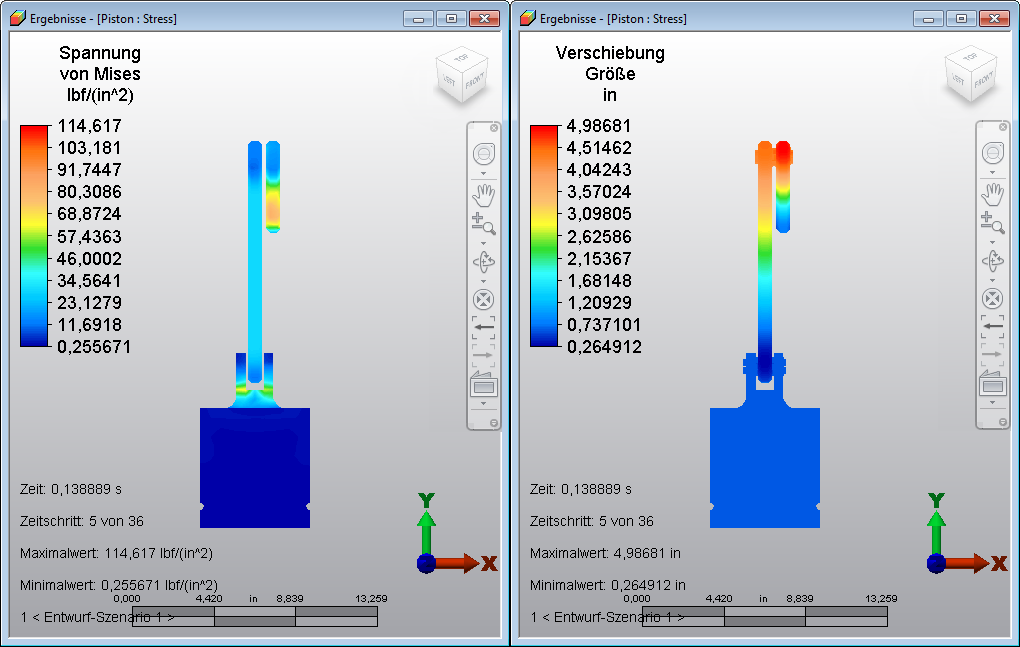Go to previous view in Spannung window
1020x647 pixels.
point(483,327)
